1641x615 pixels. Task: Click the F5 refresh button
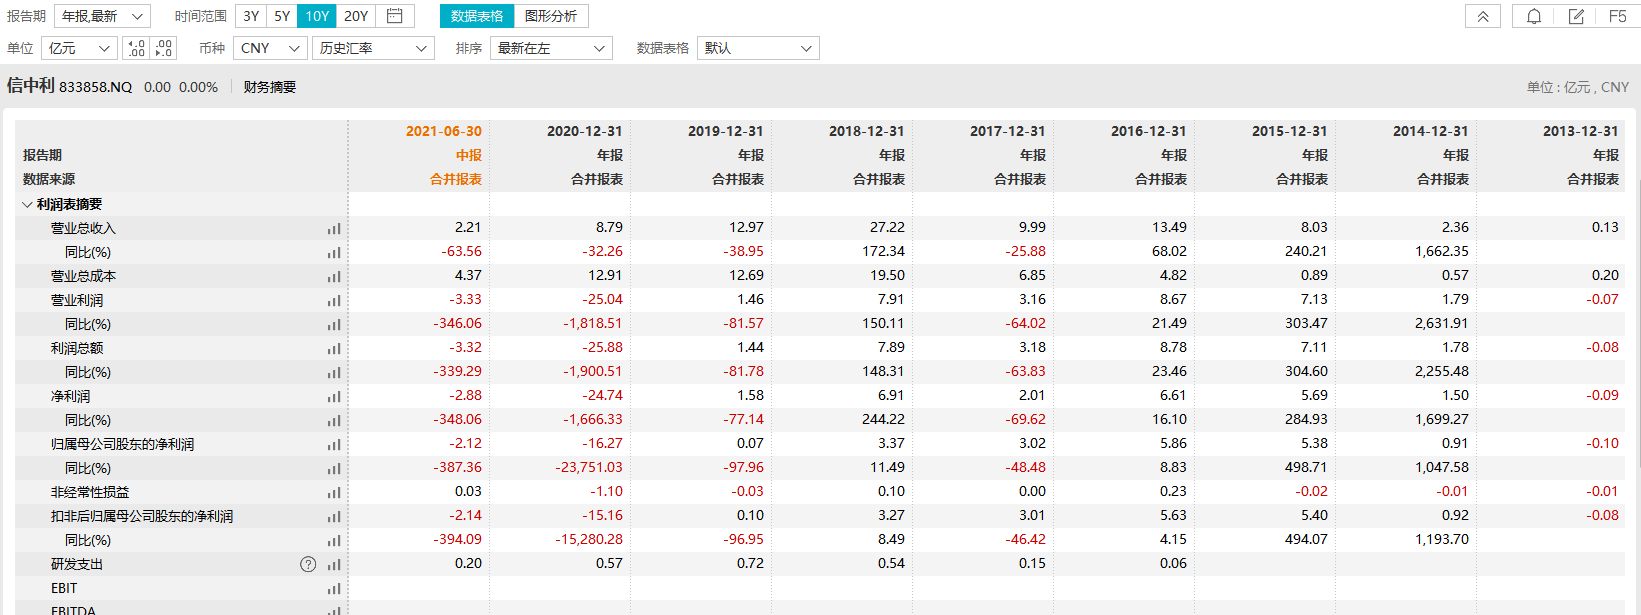coord(1617,16)
